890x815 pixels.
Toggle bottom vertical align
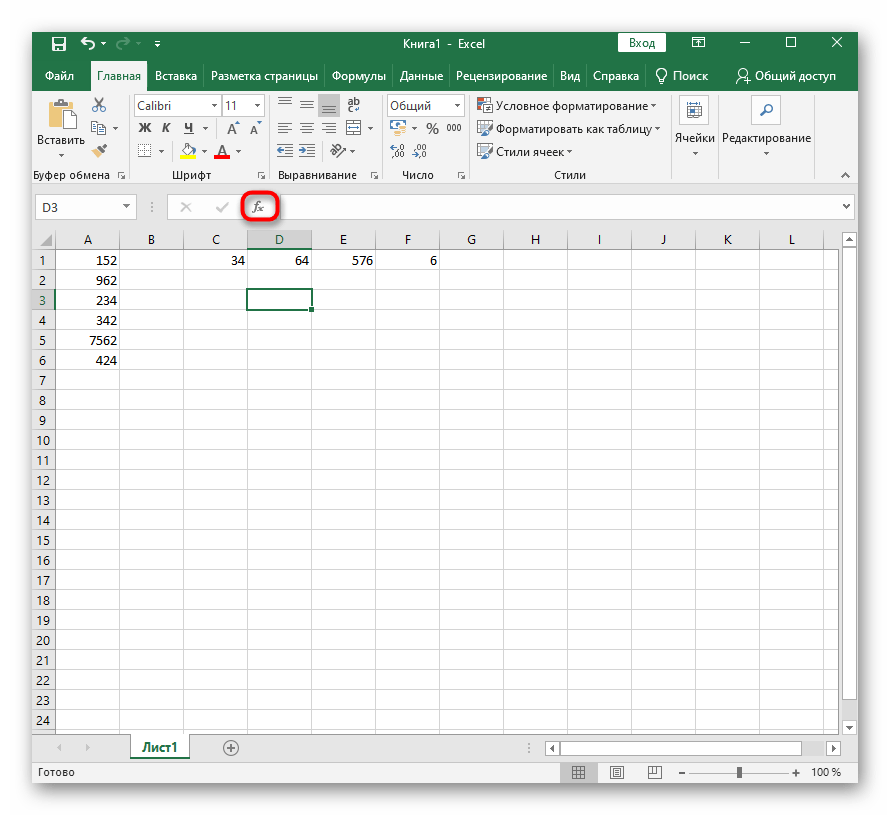(x=329, y=104)
